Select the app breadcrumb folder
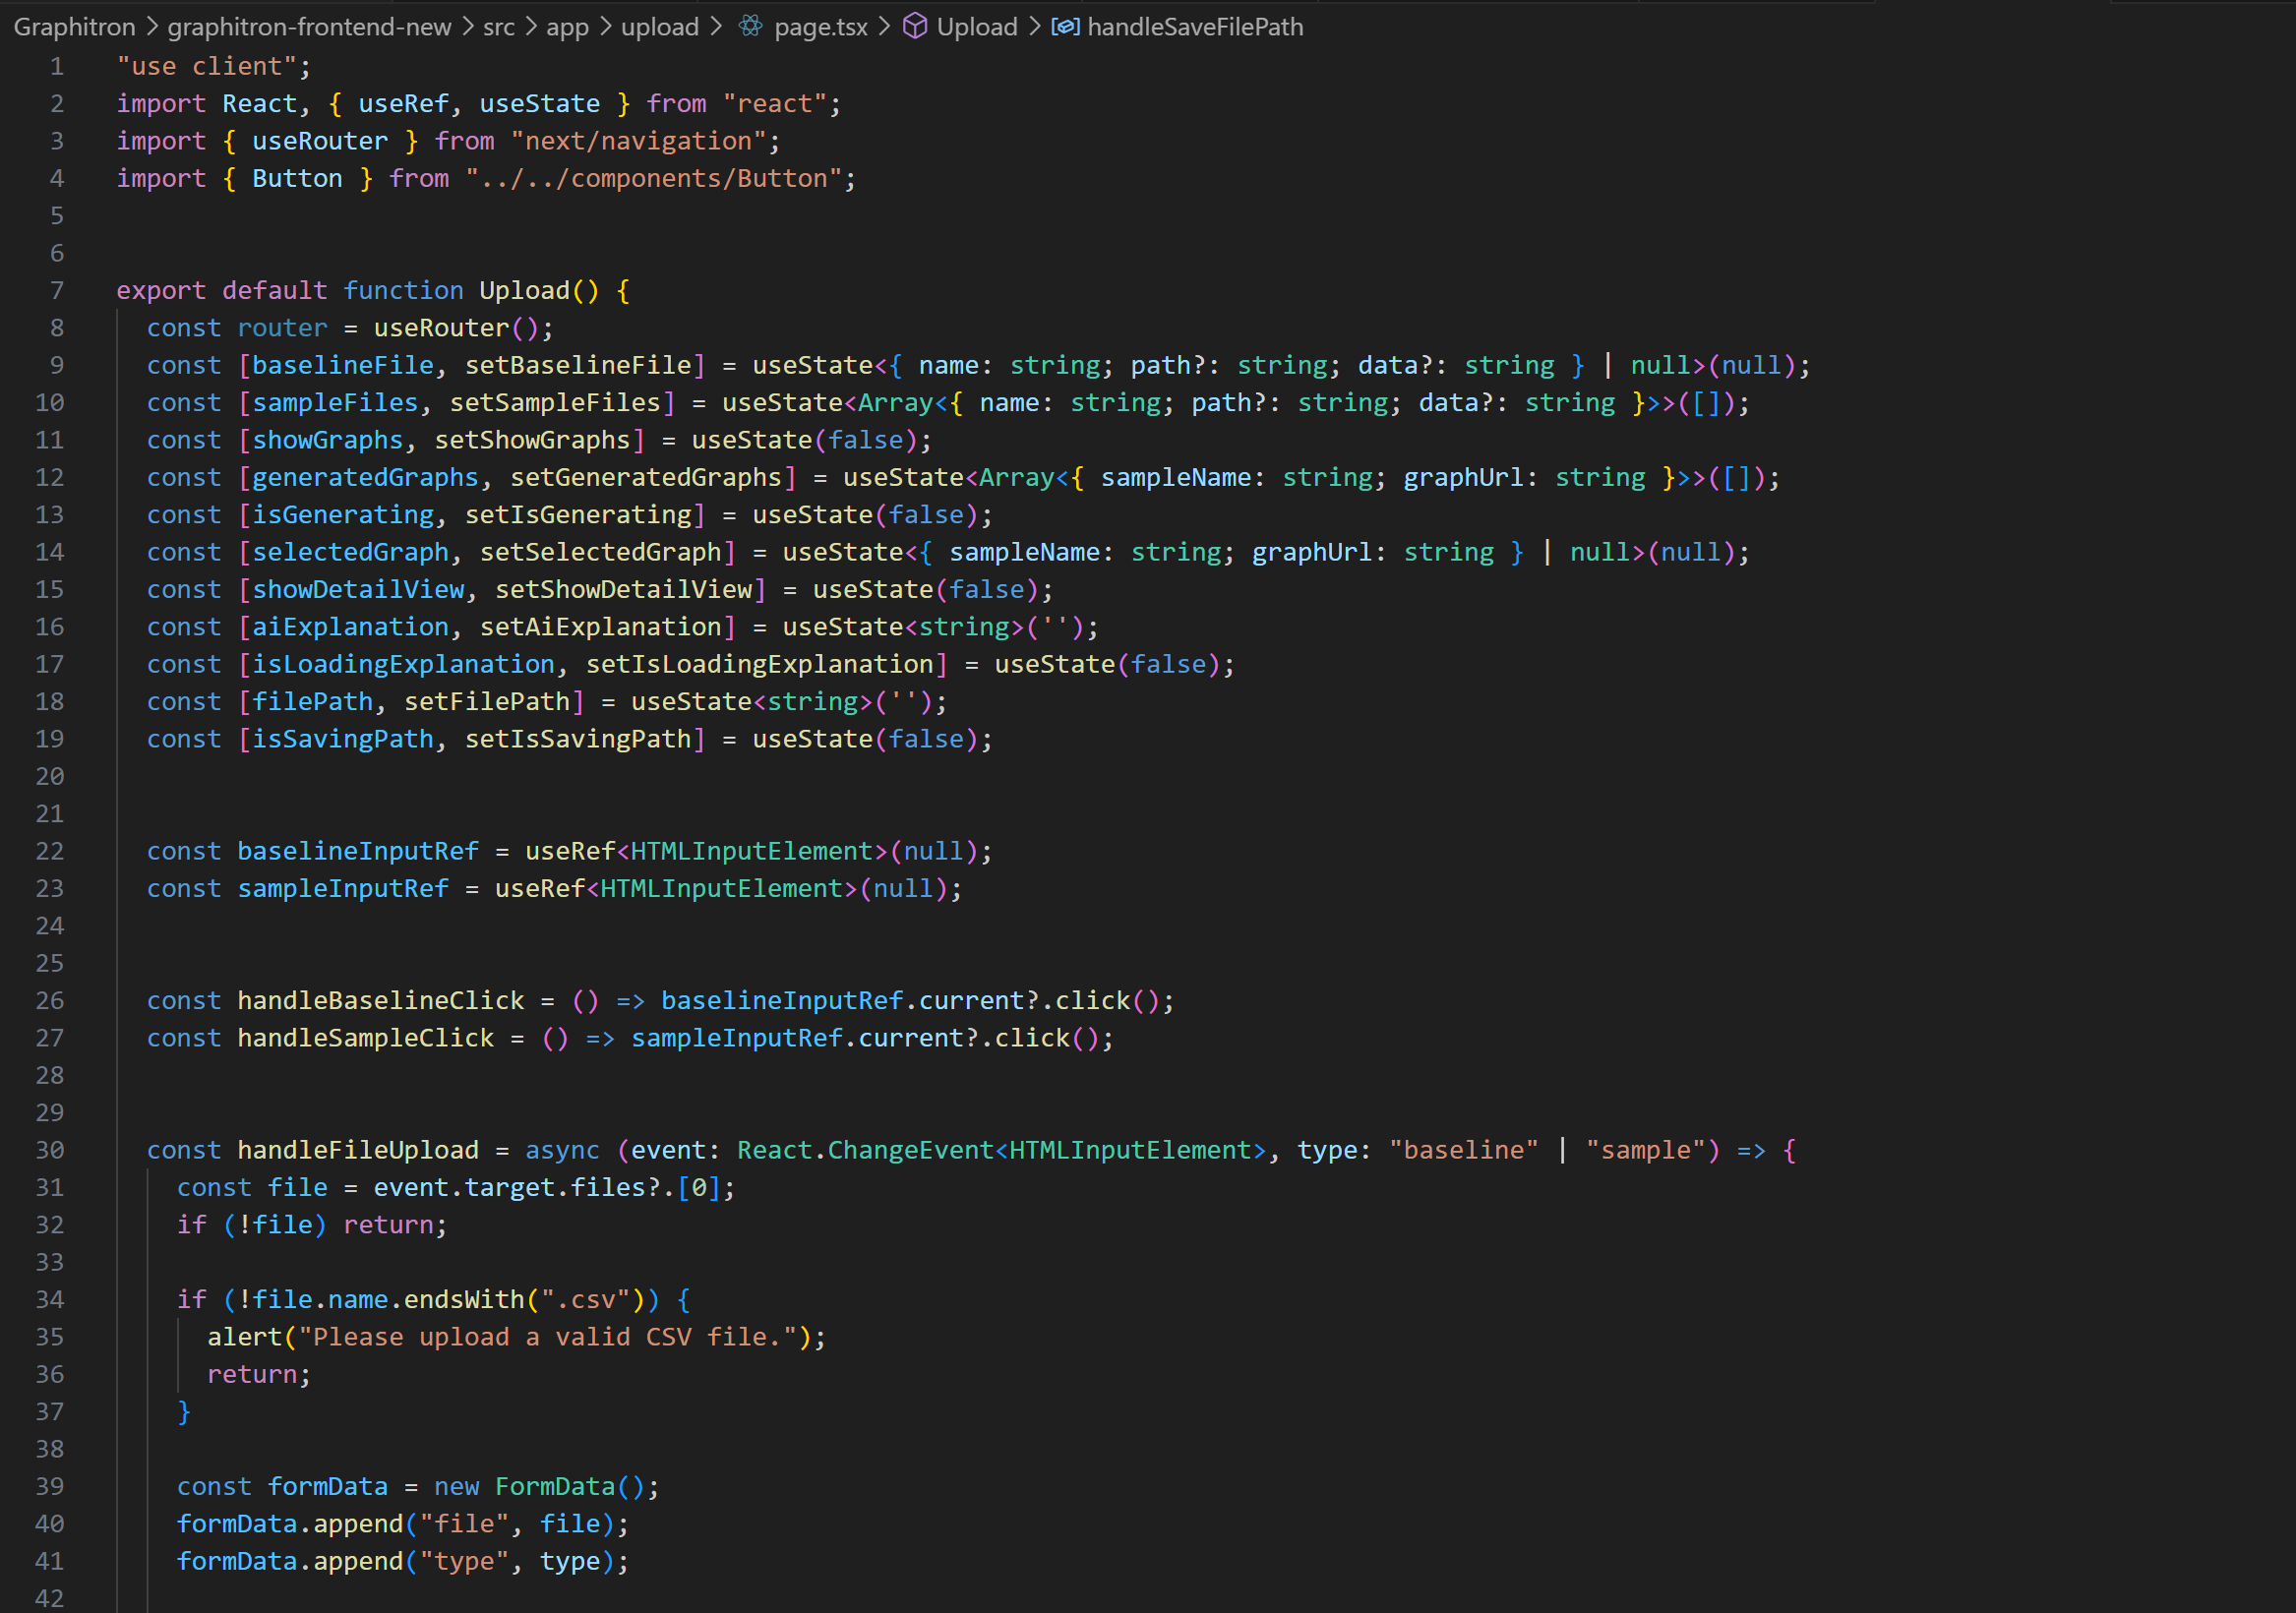 pos(567,27)
